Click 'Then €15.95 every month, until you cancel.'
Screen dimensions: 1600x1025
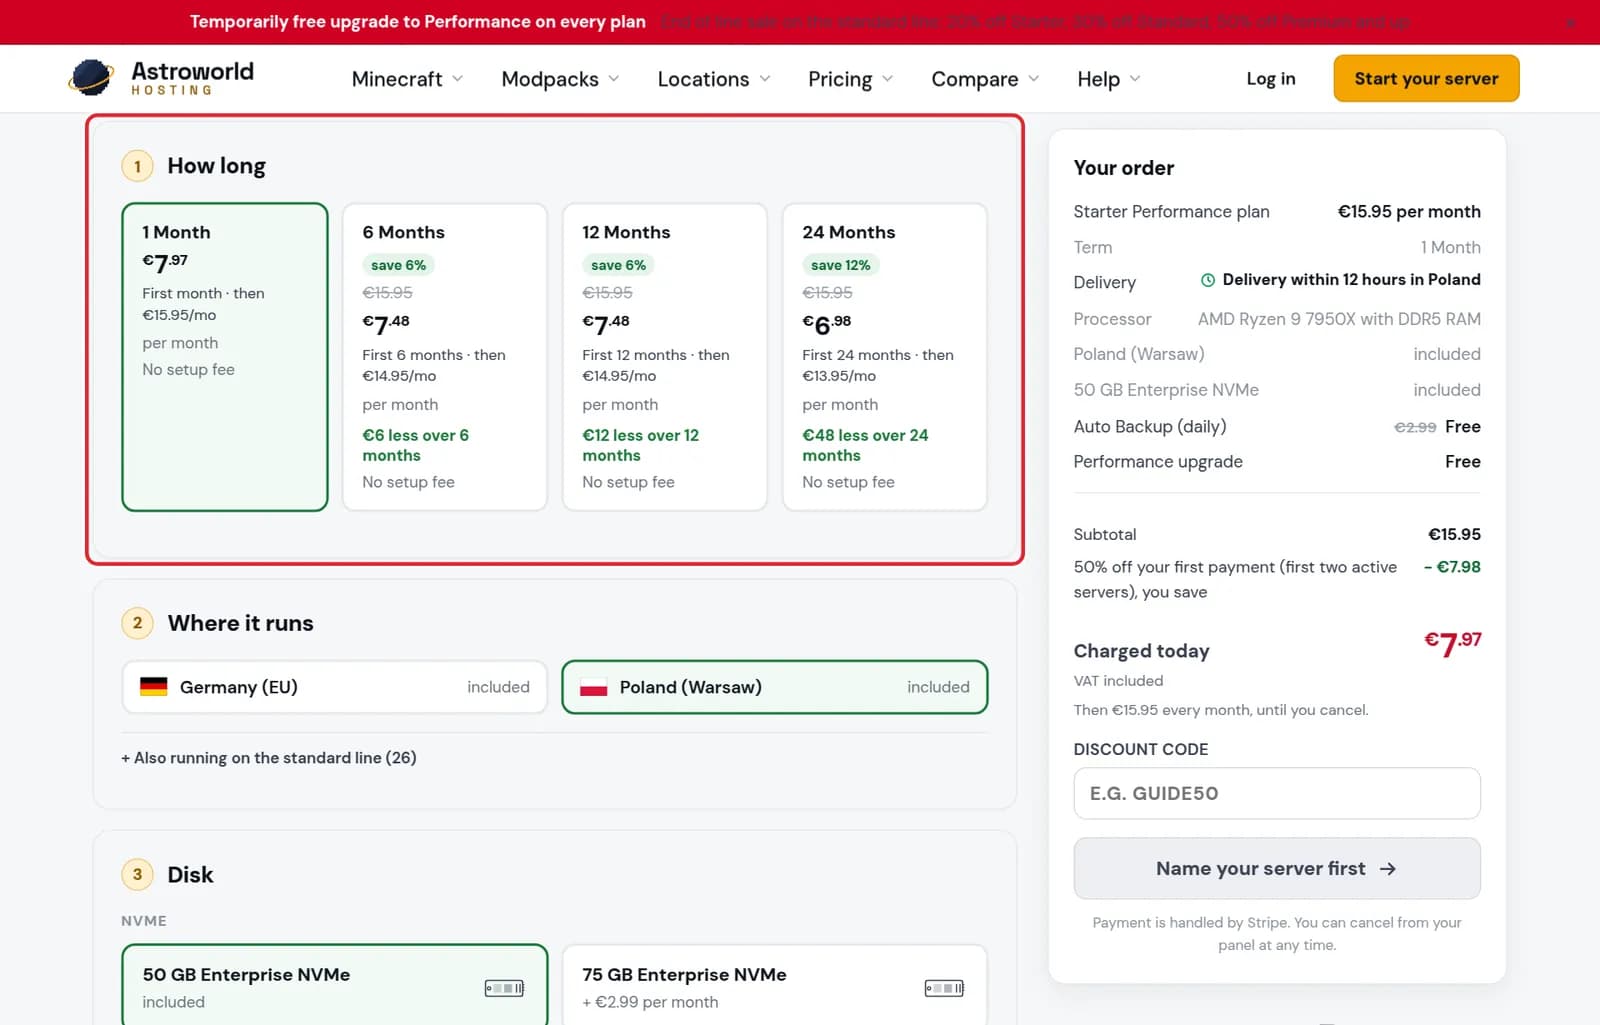click(1221, 710)
